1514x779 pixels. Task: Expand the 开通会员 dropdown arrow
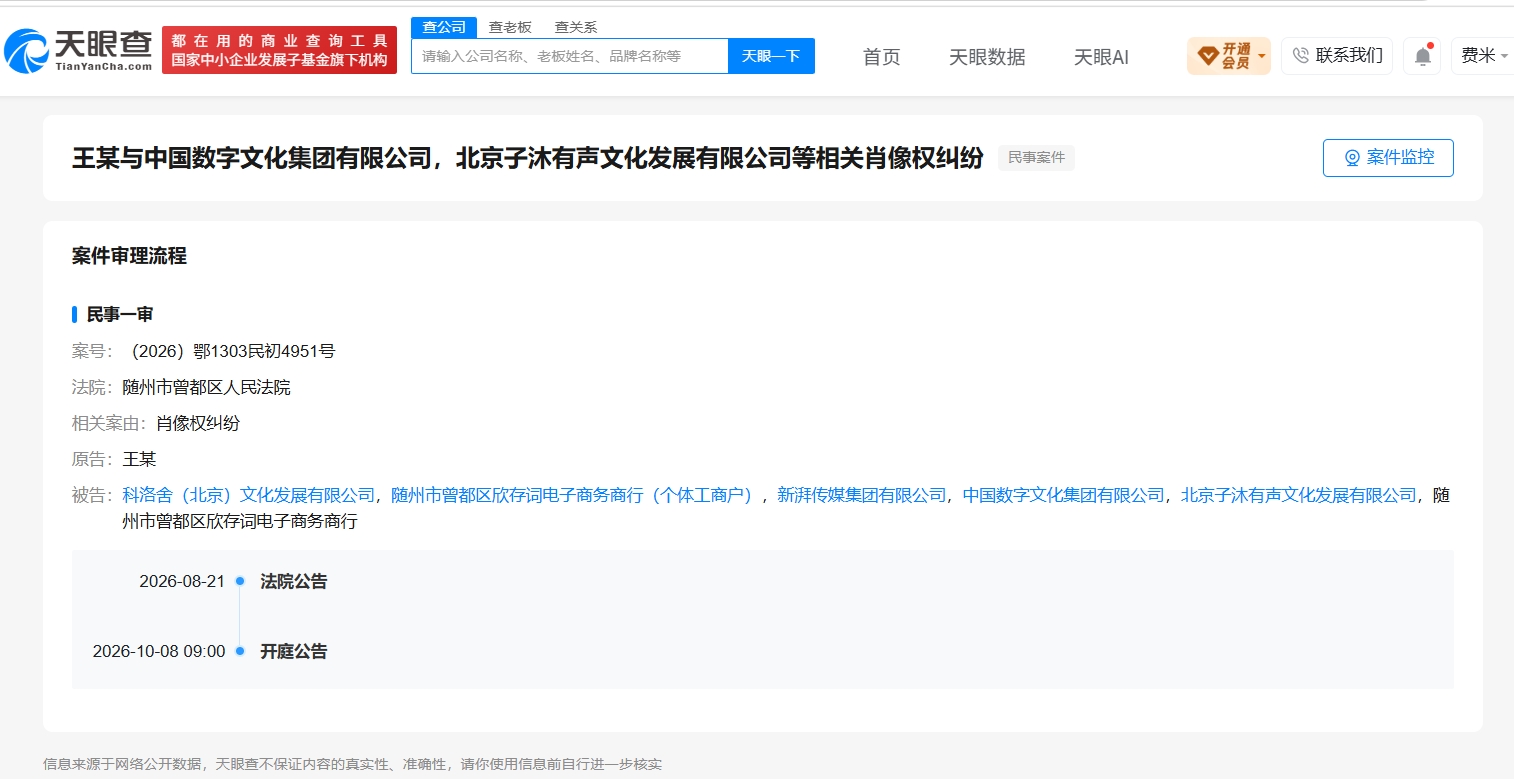[x=1262, y=56]
